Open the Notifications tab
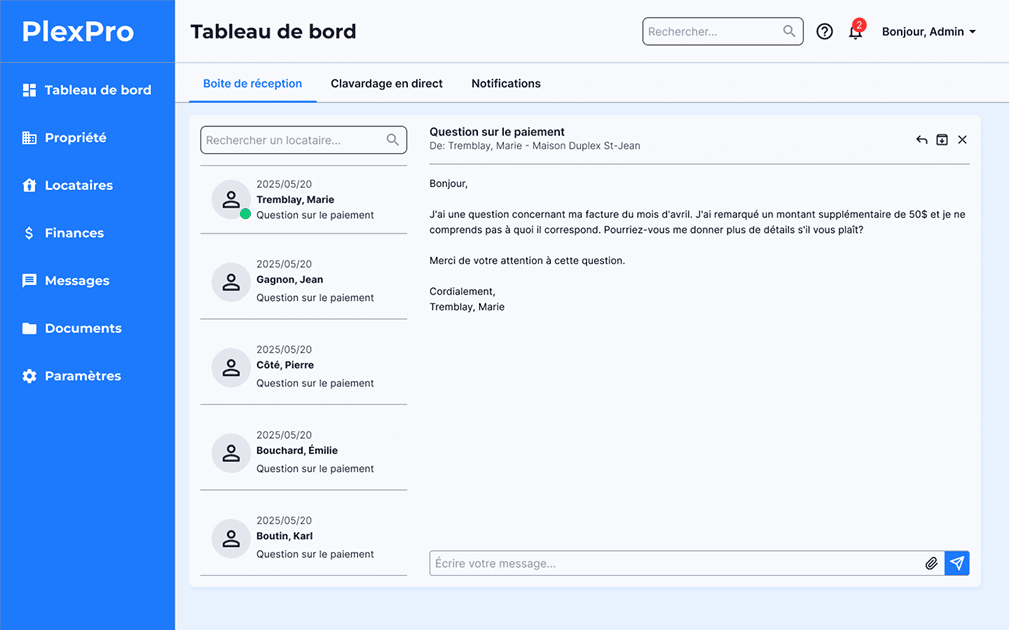This screenshot has height=630, width=1009. (506, 84)
